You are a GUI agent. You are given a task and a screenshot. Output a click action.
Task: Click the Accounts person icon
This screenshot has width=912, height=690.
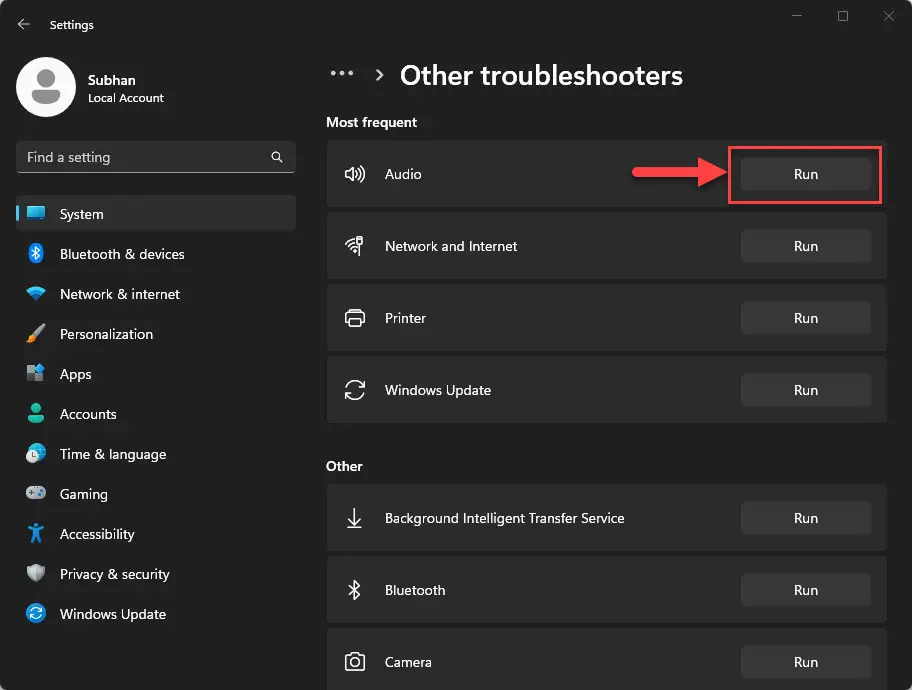coord(36,413)
